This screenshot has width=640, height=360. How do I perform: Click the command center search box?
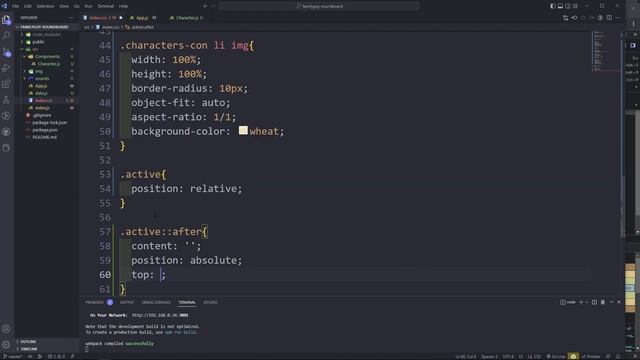click(319, 6)
